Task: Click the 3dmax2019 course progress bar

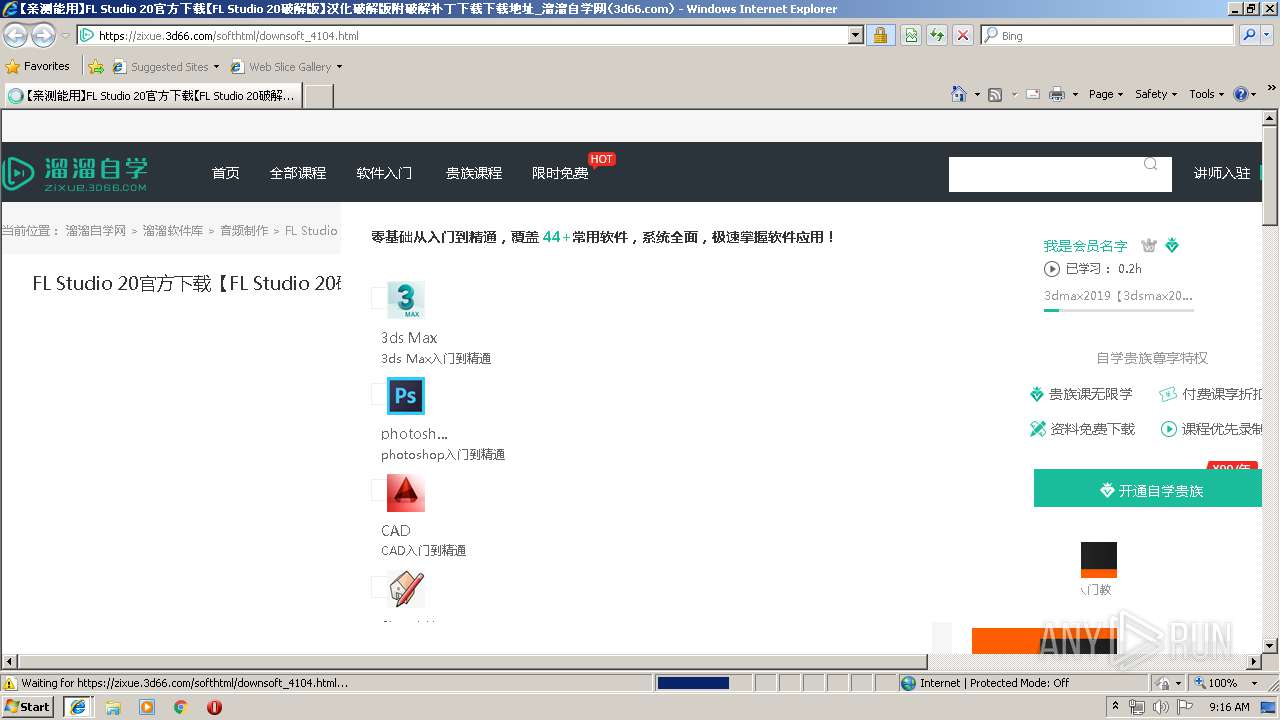Action: click(x=1119, y=310)
